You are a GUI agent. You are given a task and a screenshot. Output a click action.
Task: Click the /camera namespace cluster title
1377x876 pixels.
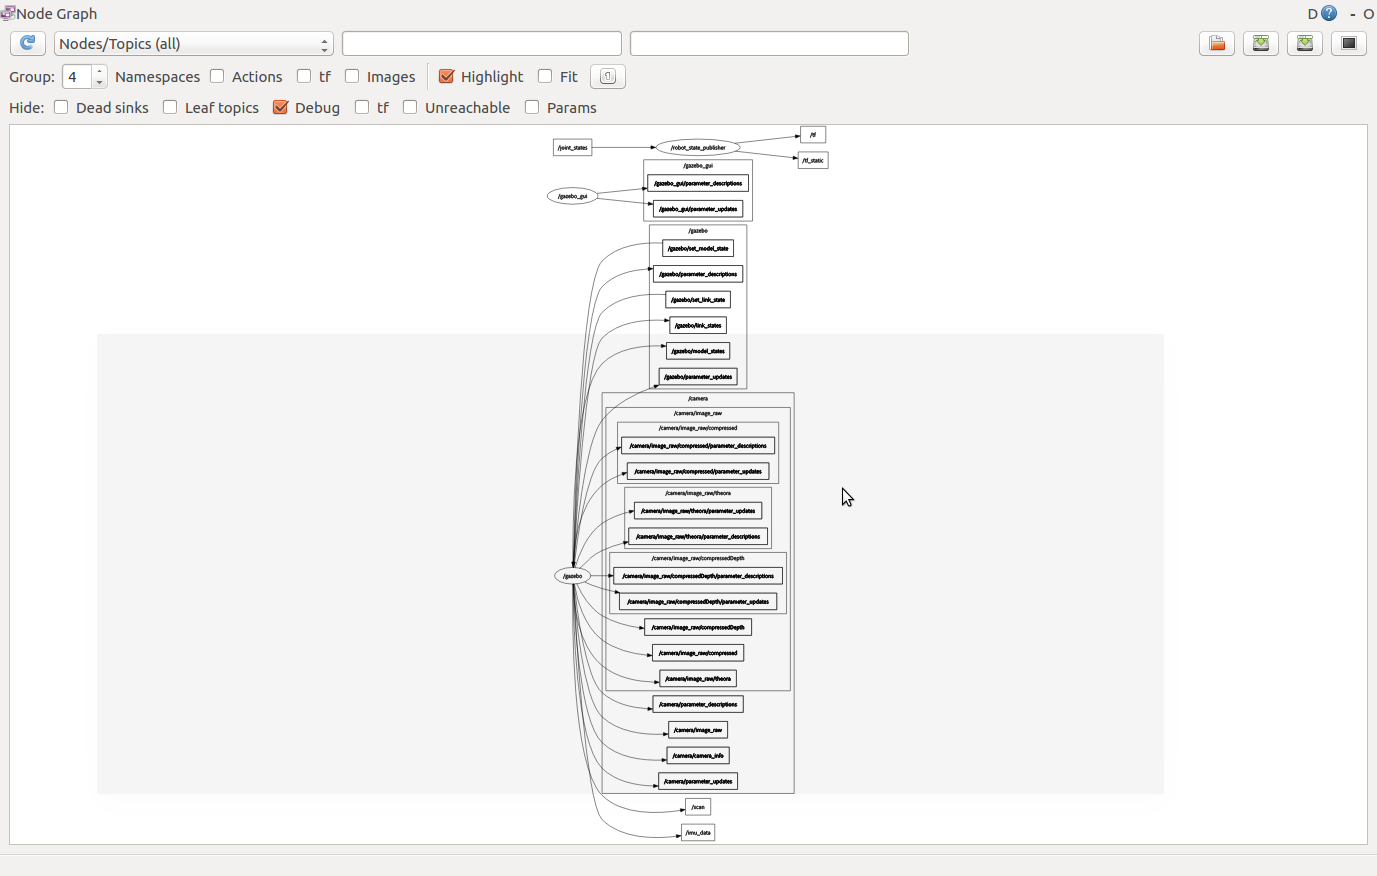(698, 398)
